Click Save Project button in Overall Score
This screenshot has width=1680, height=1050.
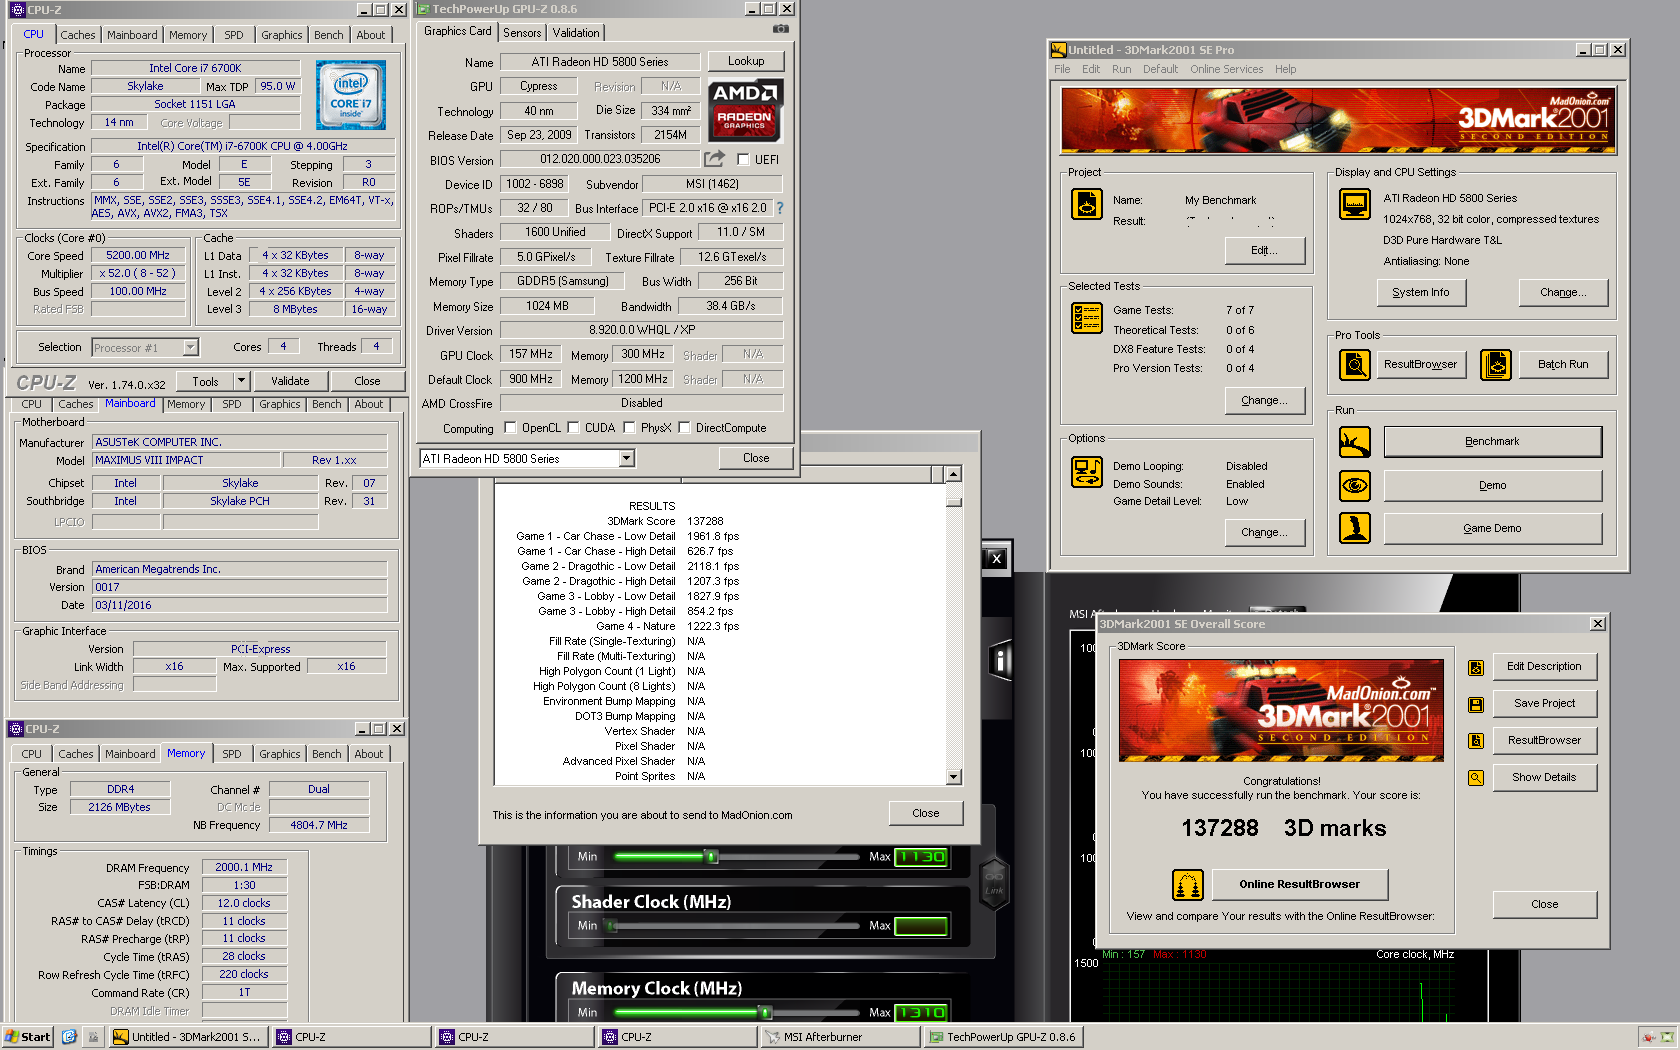(x=1544, y=703)
